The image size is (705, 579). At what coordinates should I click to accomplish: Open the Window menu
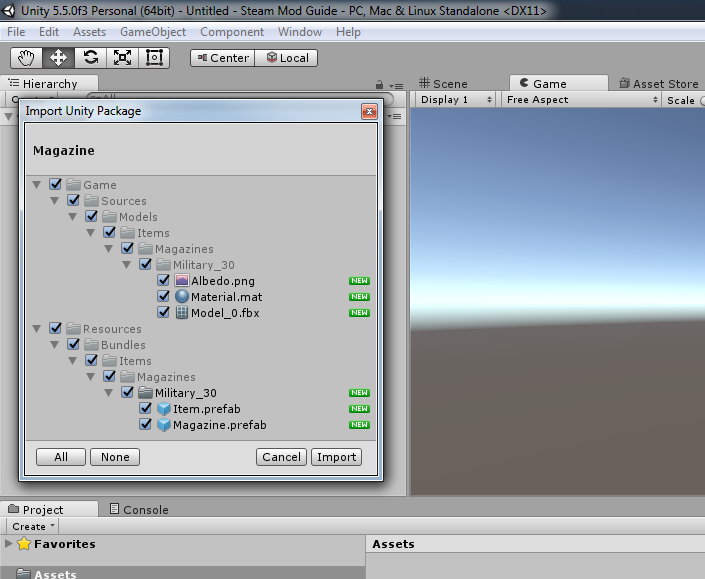[300, 32]
